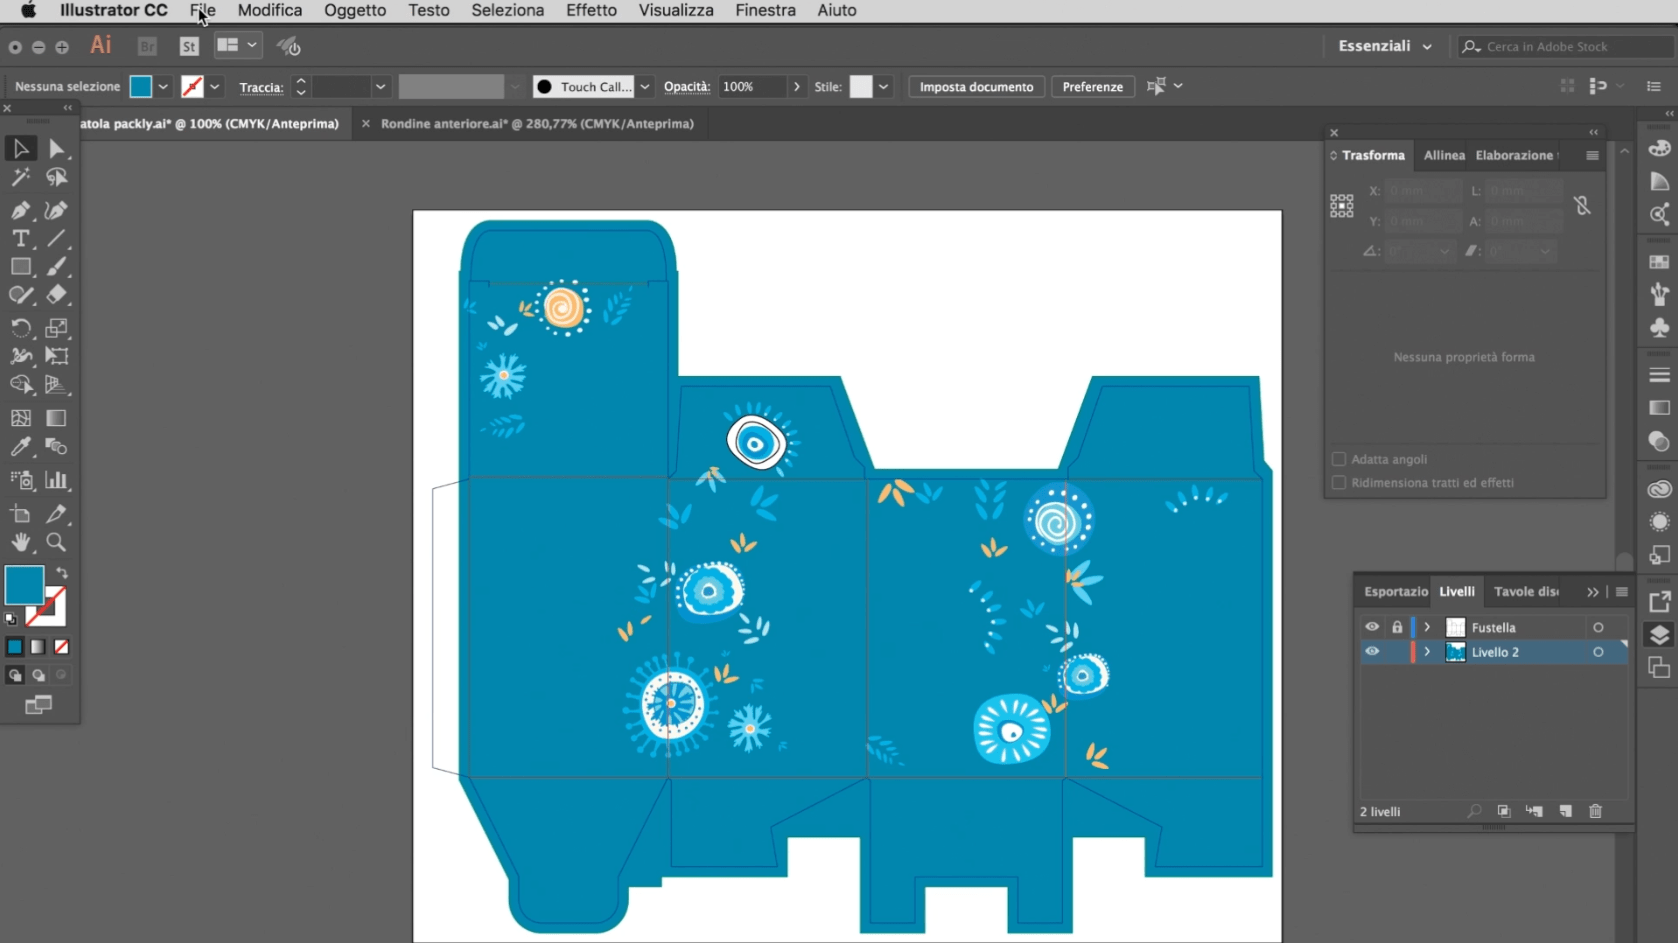Click the blue fill color swatch

pos(25,587)
